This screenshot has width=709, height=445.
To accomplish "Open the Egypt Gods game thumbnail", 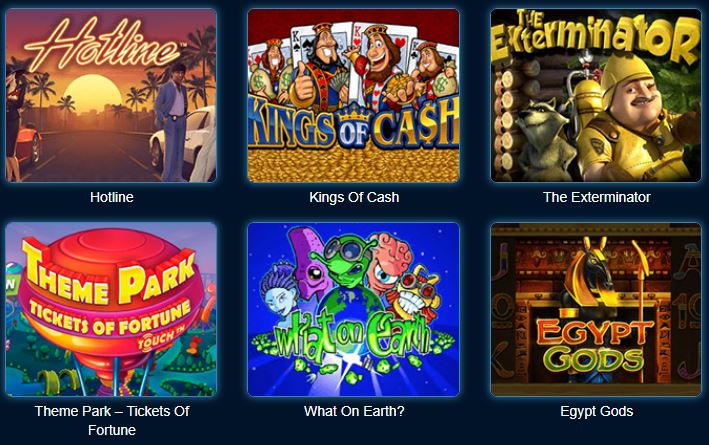I will 596,309.
